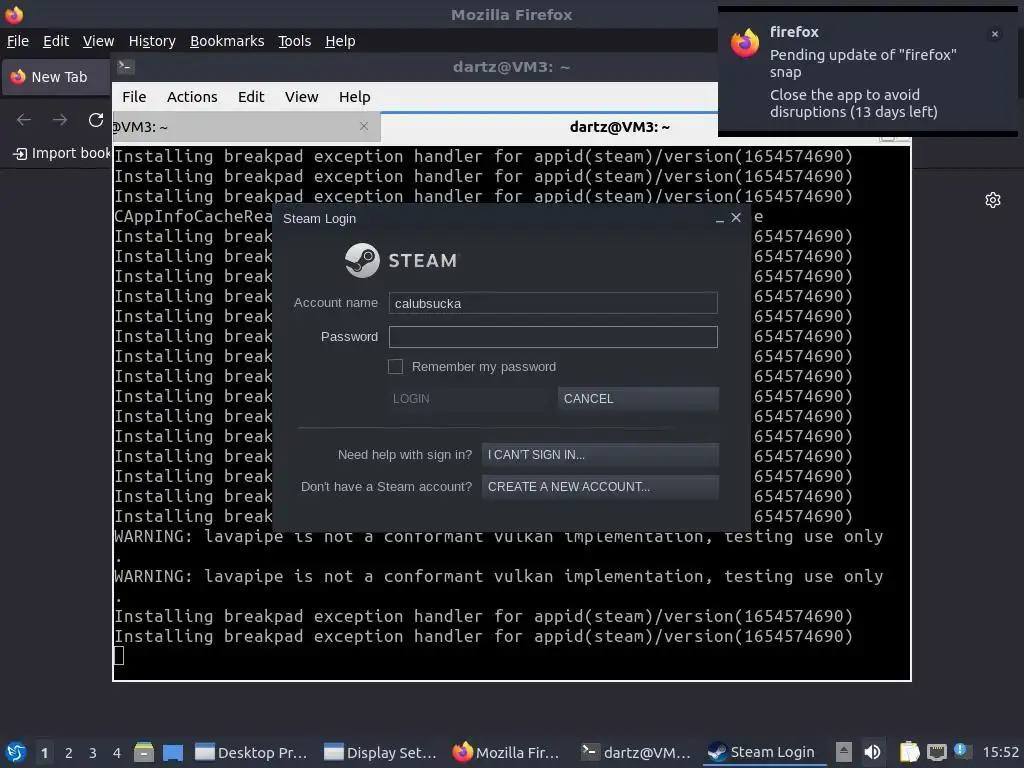This screenshot has width=1024, height=768.
Task: Click the Firefox back arrow
Action: (x=24, y=120)
